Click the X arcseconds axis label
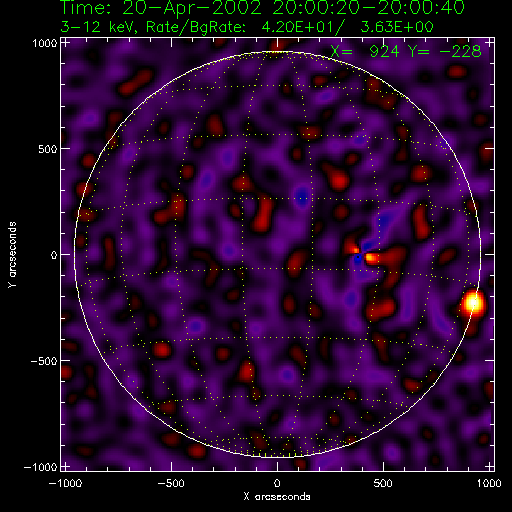512x512 pixels. (x=277, y=497)
